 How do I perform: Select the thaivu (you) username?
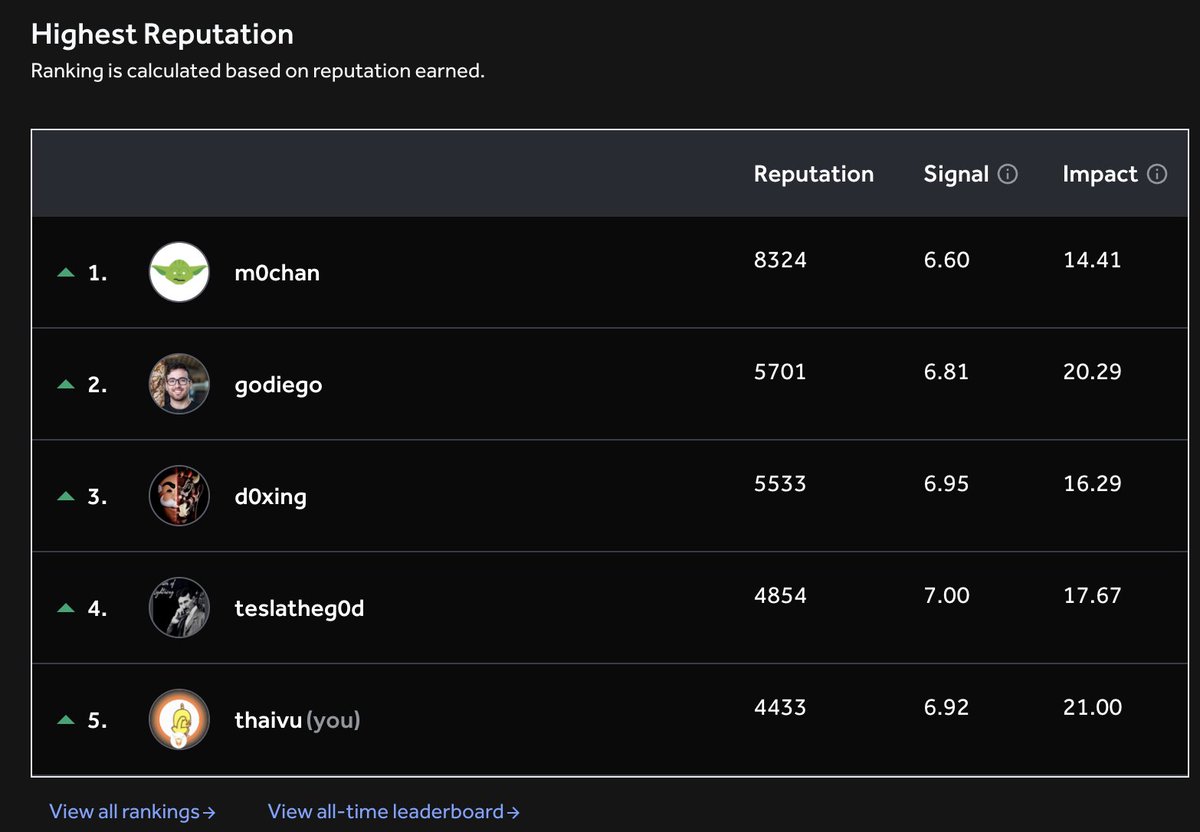297,720
